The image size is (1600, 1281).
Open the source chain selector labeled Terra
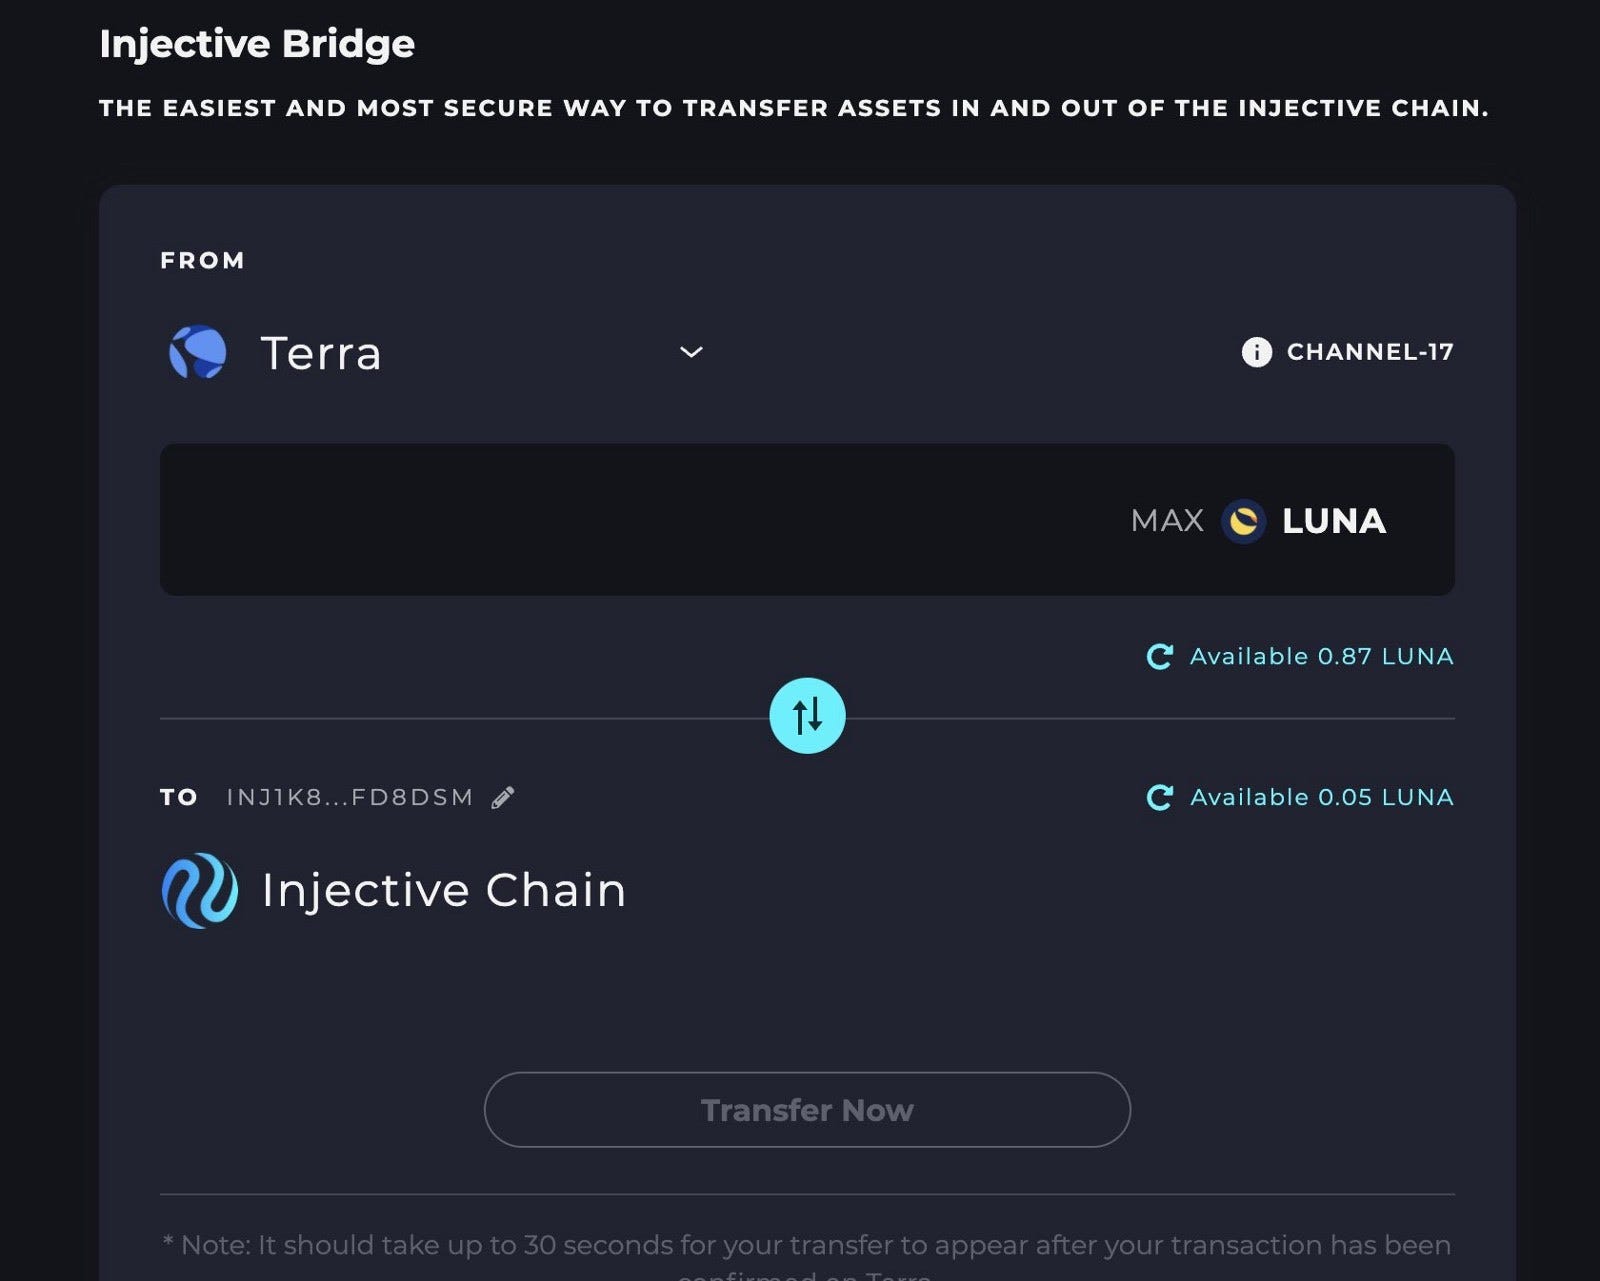321,353
